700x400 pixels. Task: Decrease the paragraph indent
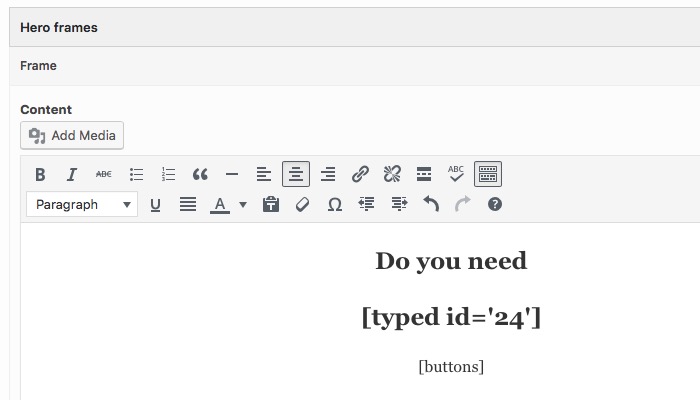(x=367, y=204)
